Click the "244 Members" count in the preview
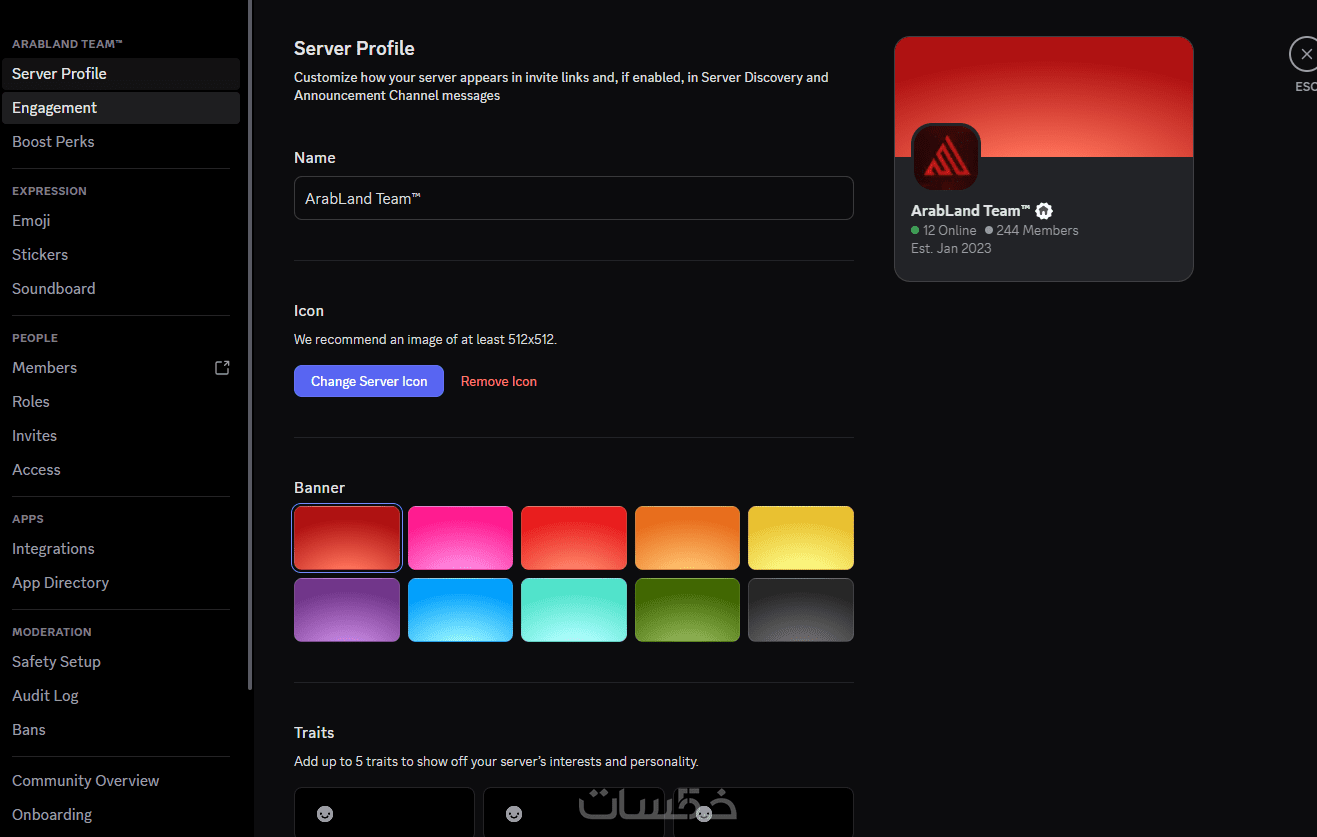The image size is (1317, 837). pos(1032,231)
